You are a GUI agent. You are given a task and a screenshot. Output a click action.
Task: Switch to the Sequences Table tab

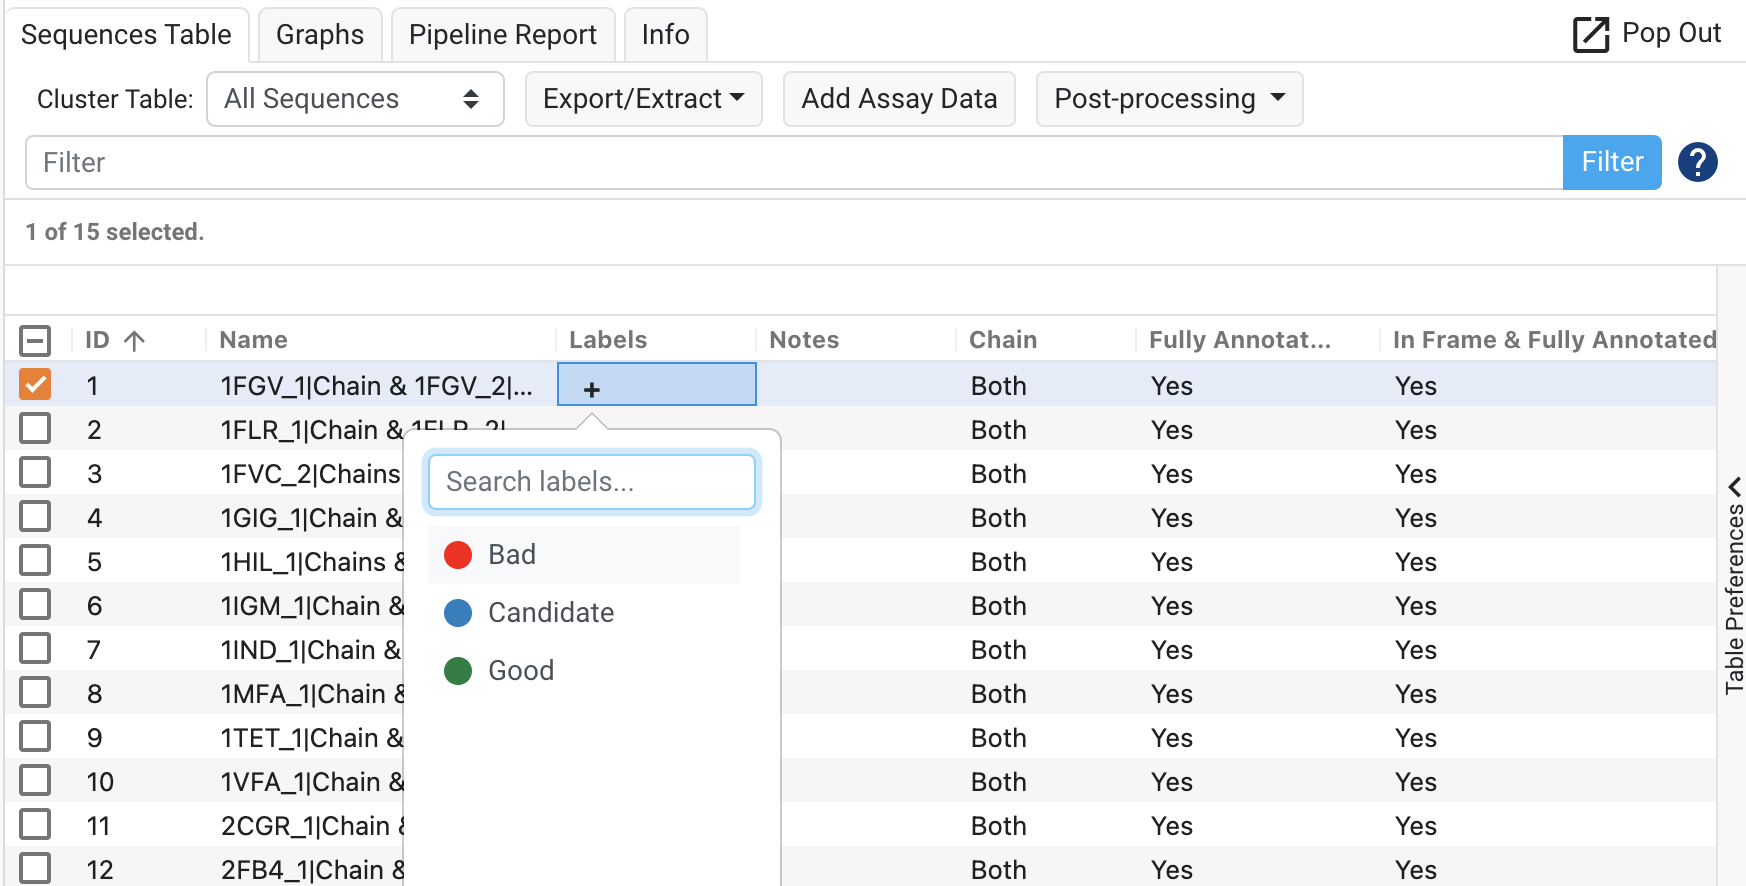(x=126, y=35)
